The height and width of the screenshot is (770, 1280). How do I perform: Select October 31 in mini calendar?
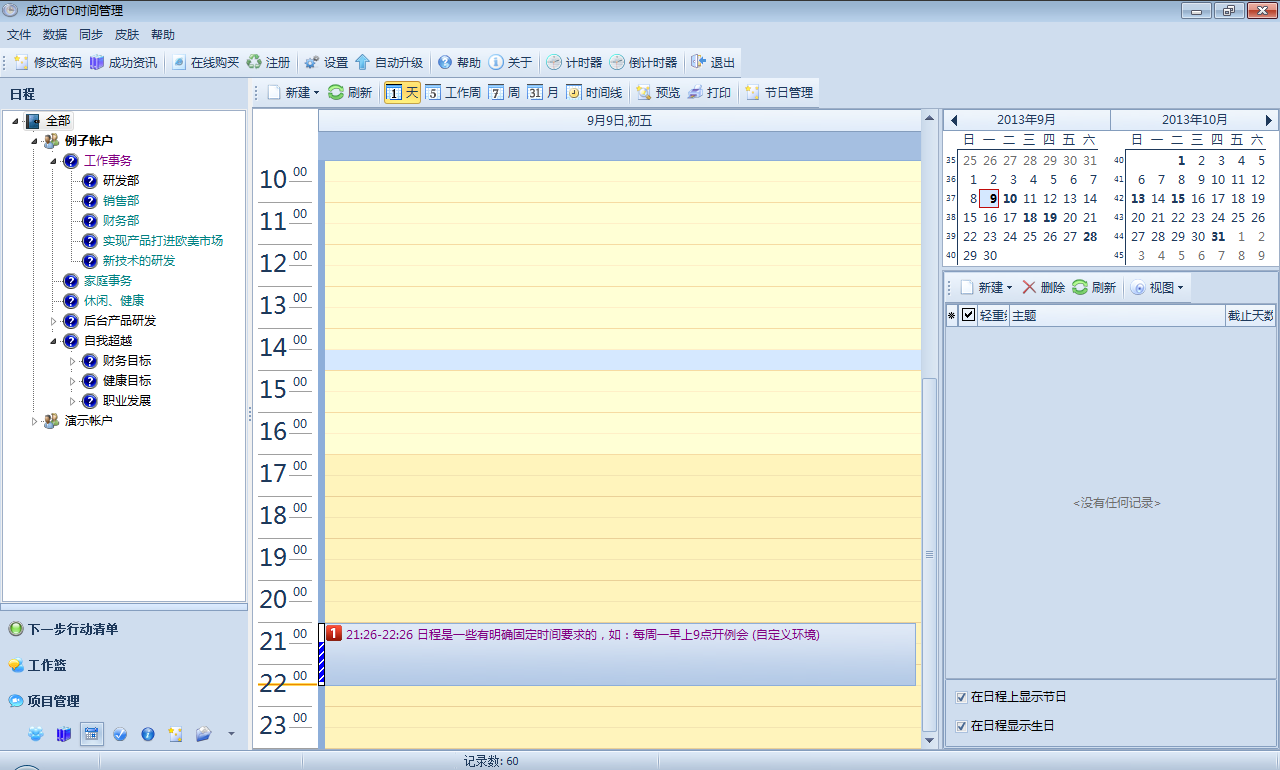point(1217,237)
